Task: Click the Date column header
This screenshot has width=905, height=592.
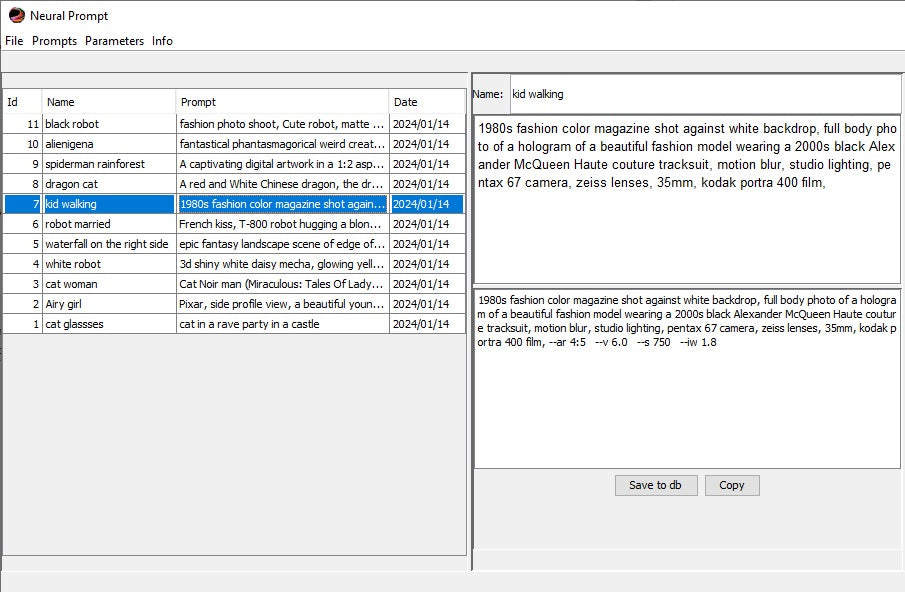Action: pyautogui.click(x=426, y=102)
